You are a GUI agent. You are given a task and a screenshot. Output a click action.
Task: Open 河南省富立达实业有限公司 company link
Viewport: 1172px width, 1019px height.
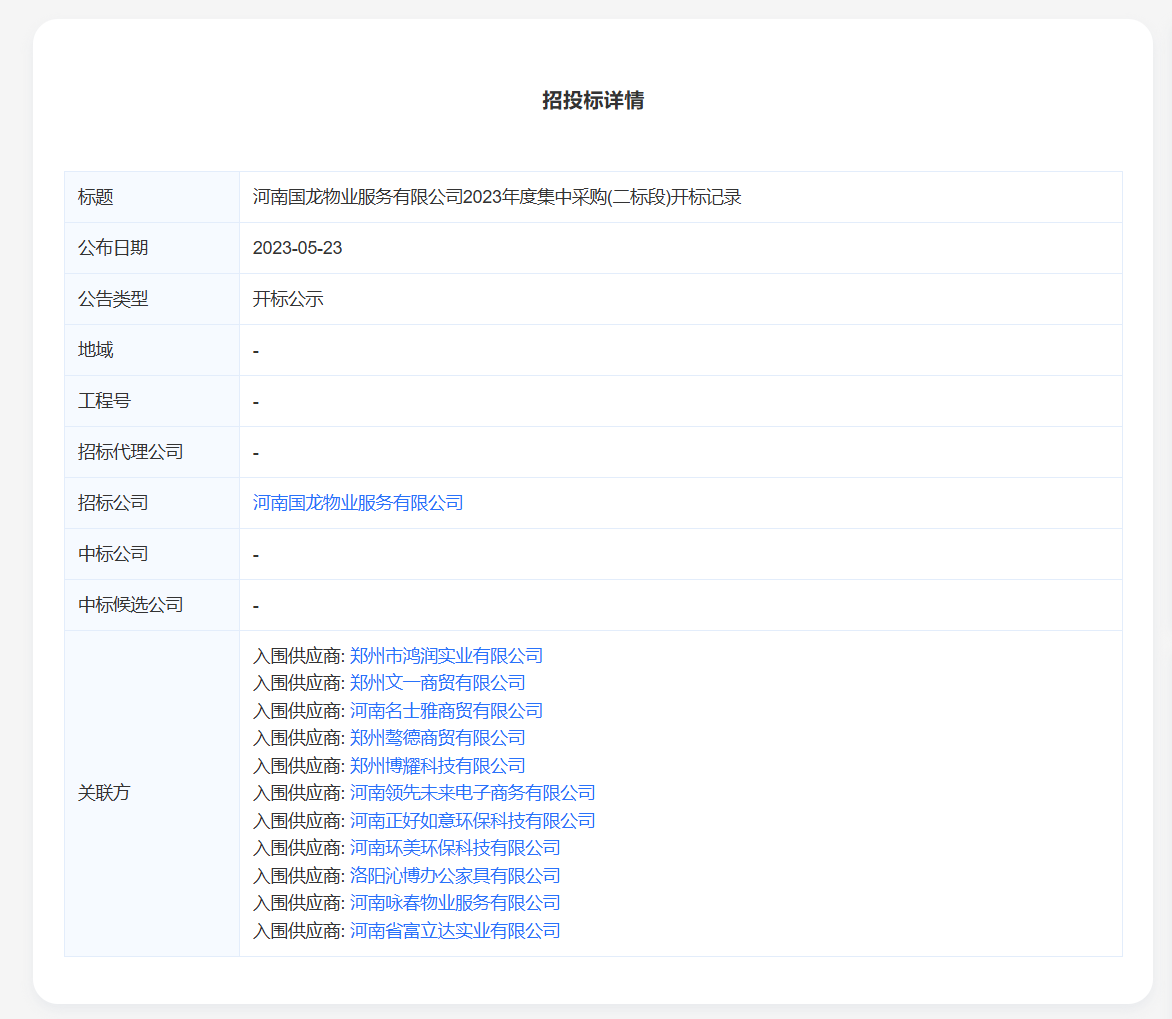click(x=455, y=931)
